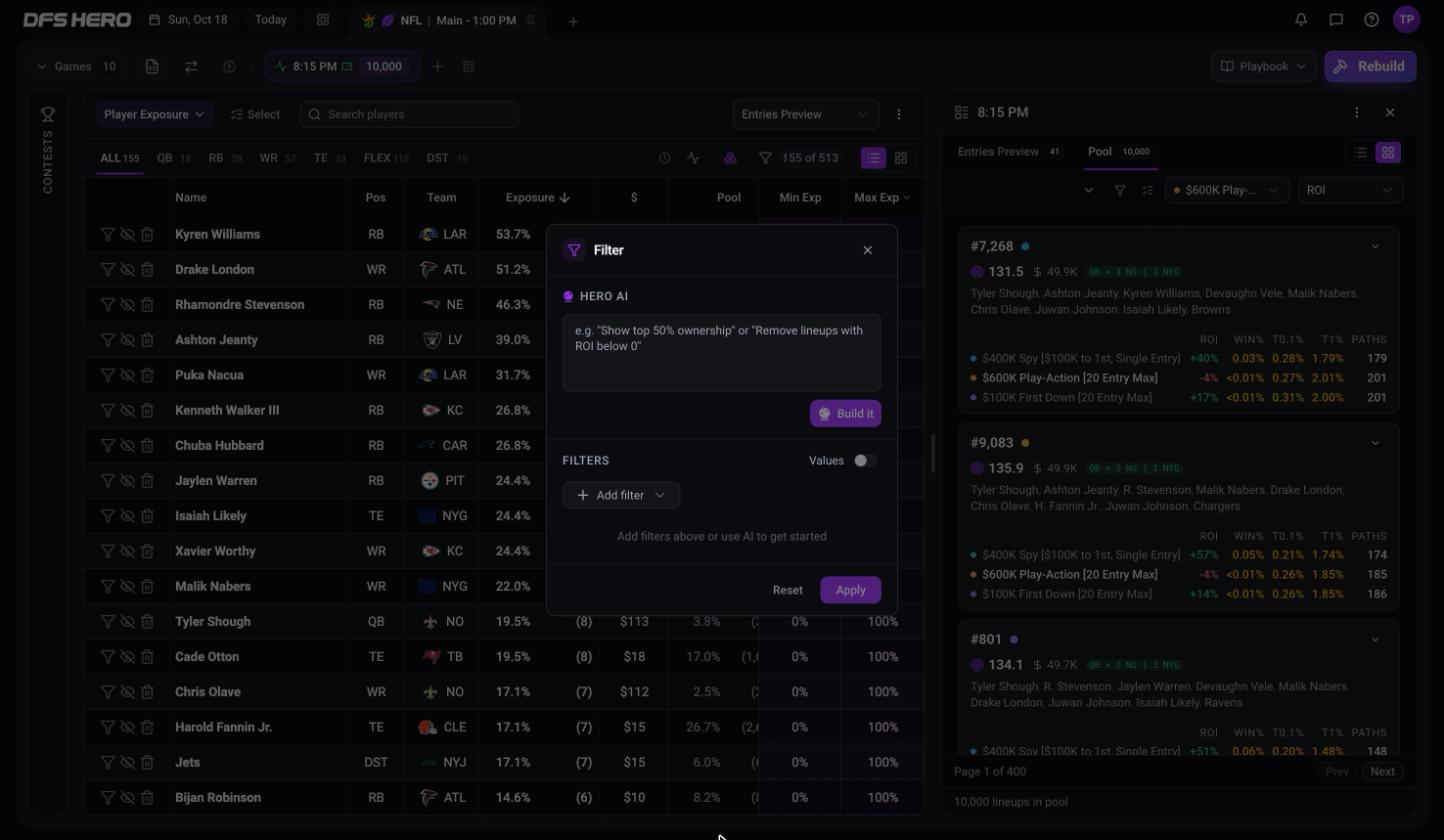Click the swap arrows icon near Games

[x=191, y=66]
